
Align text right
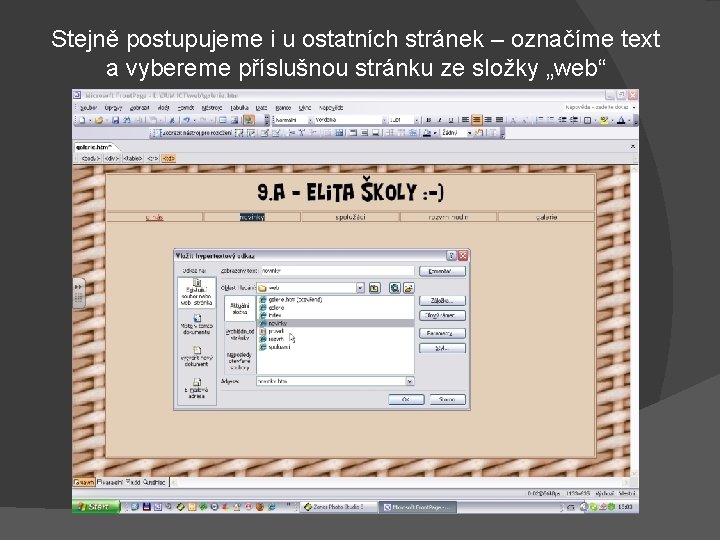pos(488,120)
